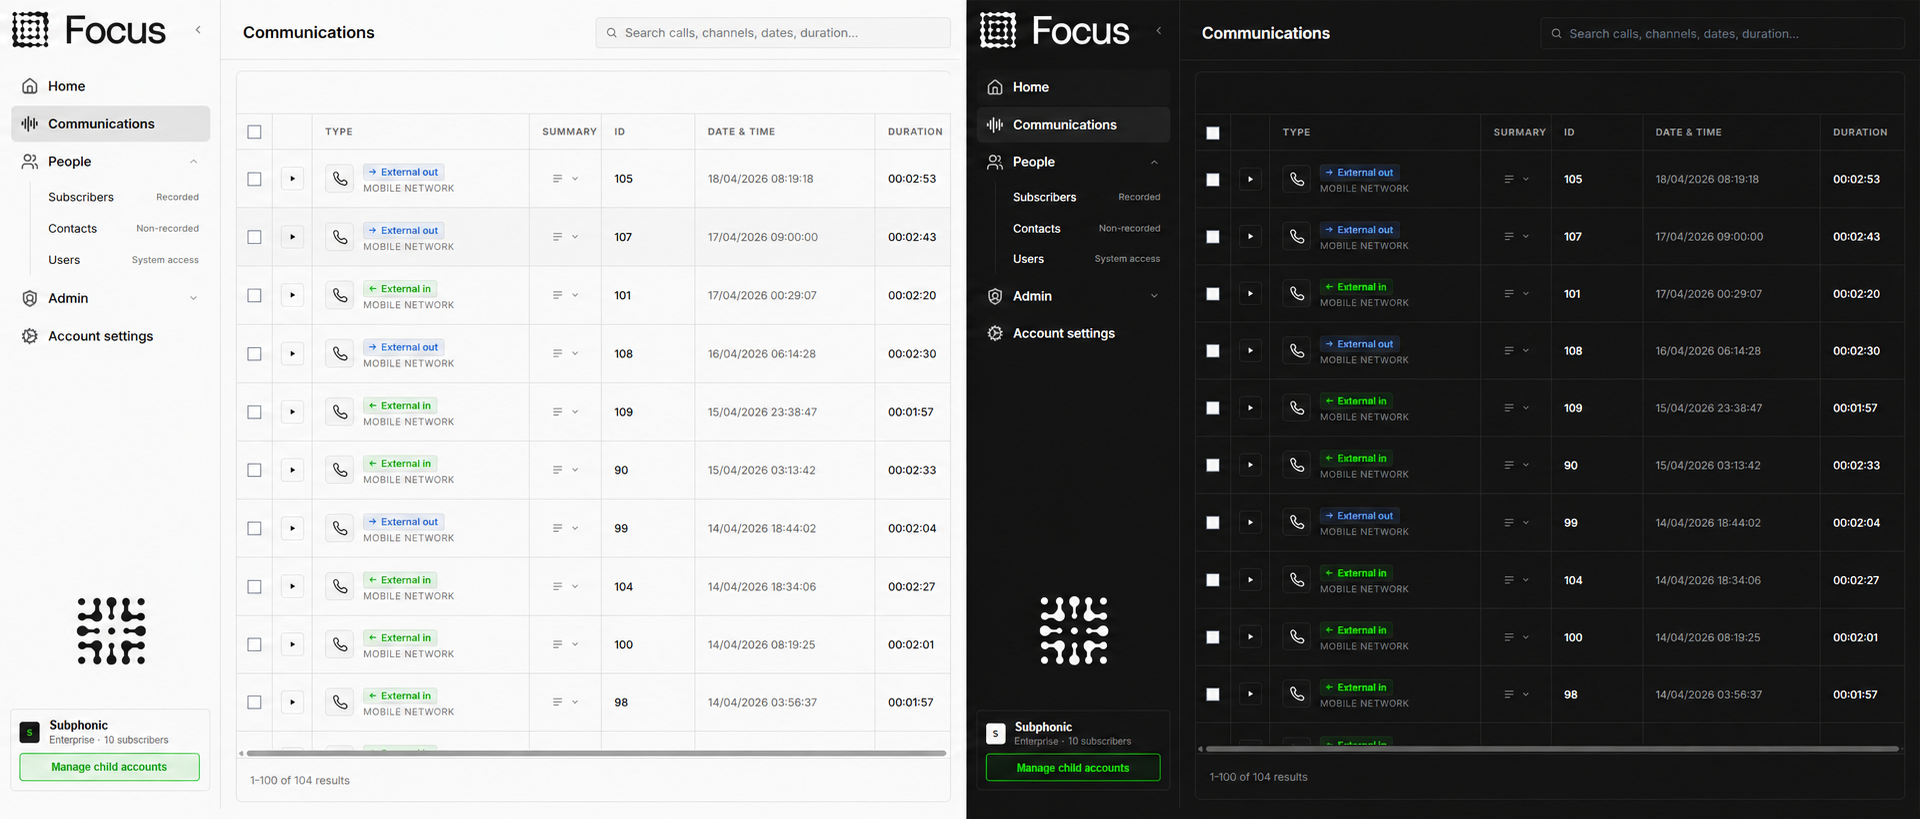Play call 104 in the light table
1920x819 pixels.
tap(292, 587)
